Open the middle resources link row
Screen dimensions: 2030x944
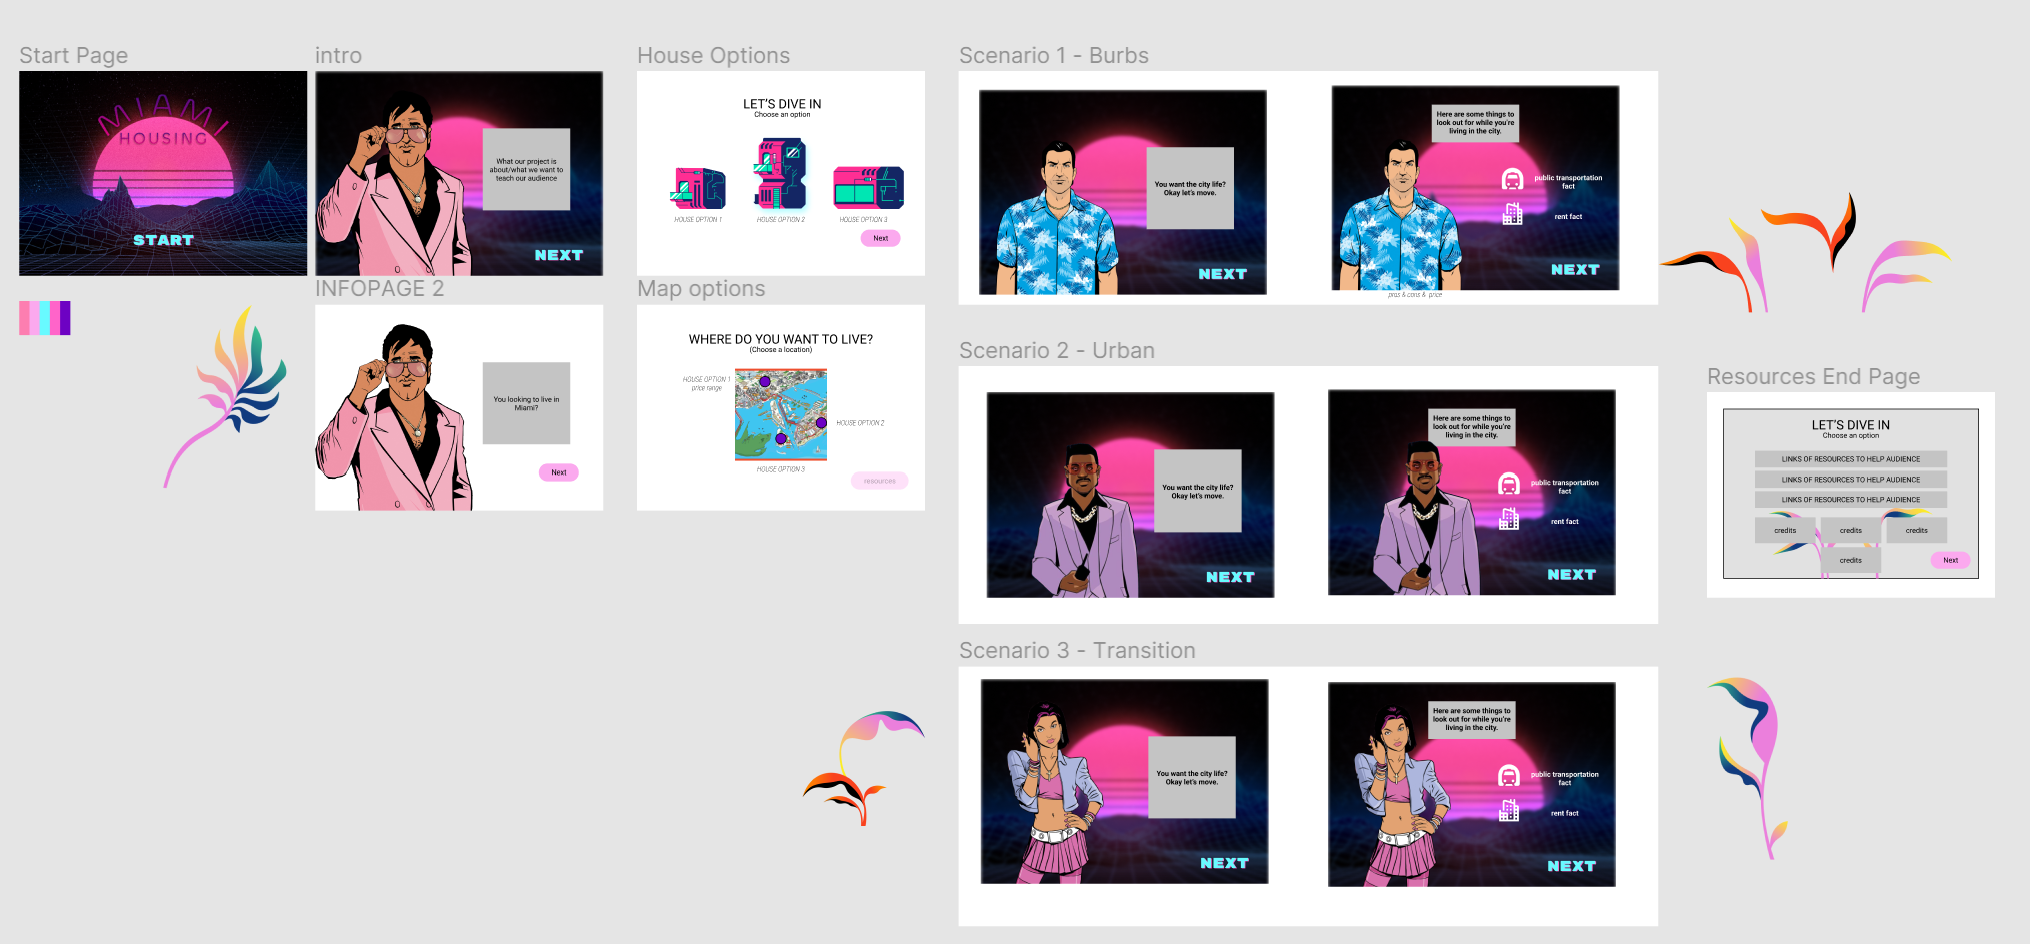tap(1850, 480)
